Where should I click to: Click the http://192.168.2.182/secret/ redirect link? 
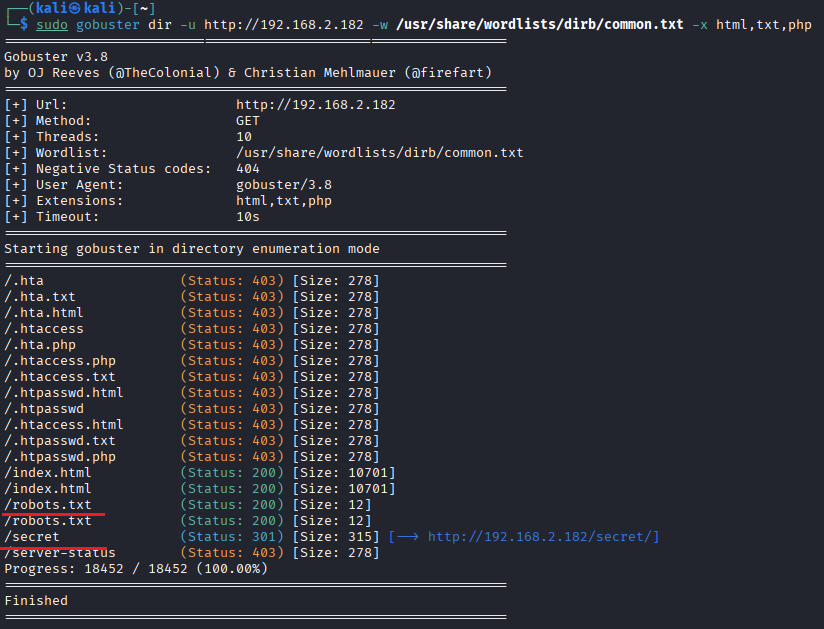coord(543,537)
